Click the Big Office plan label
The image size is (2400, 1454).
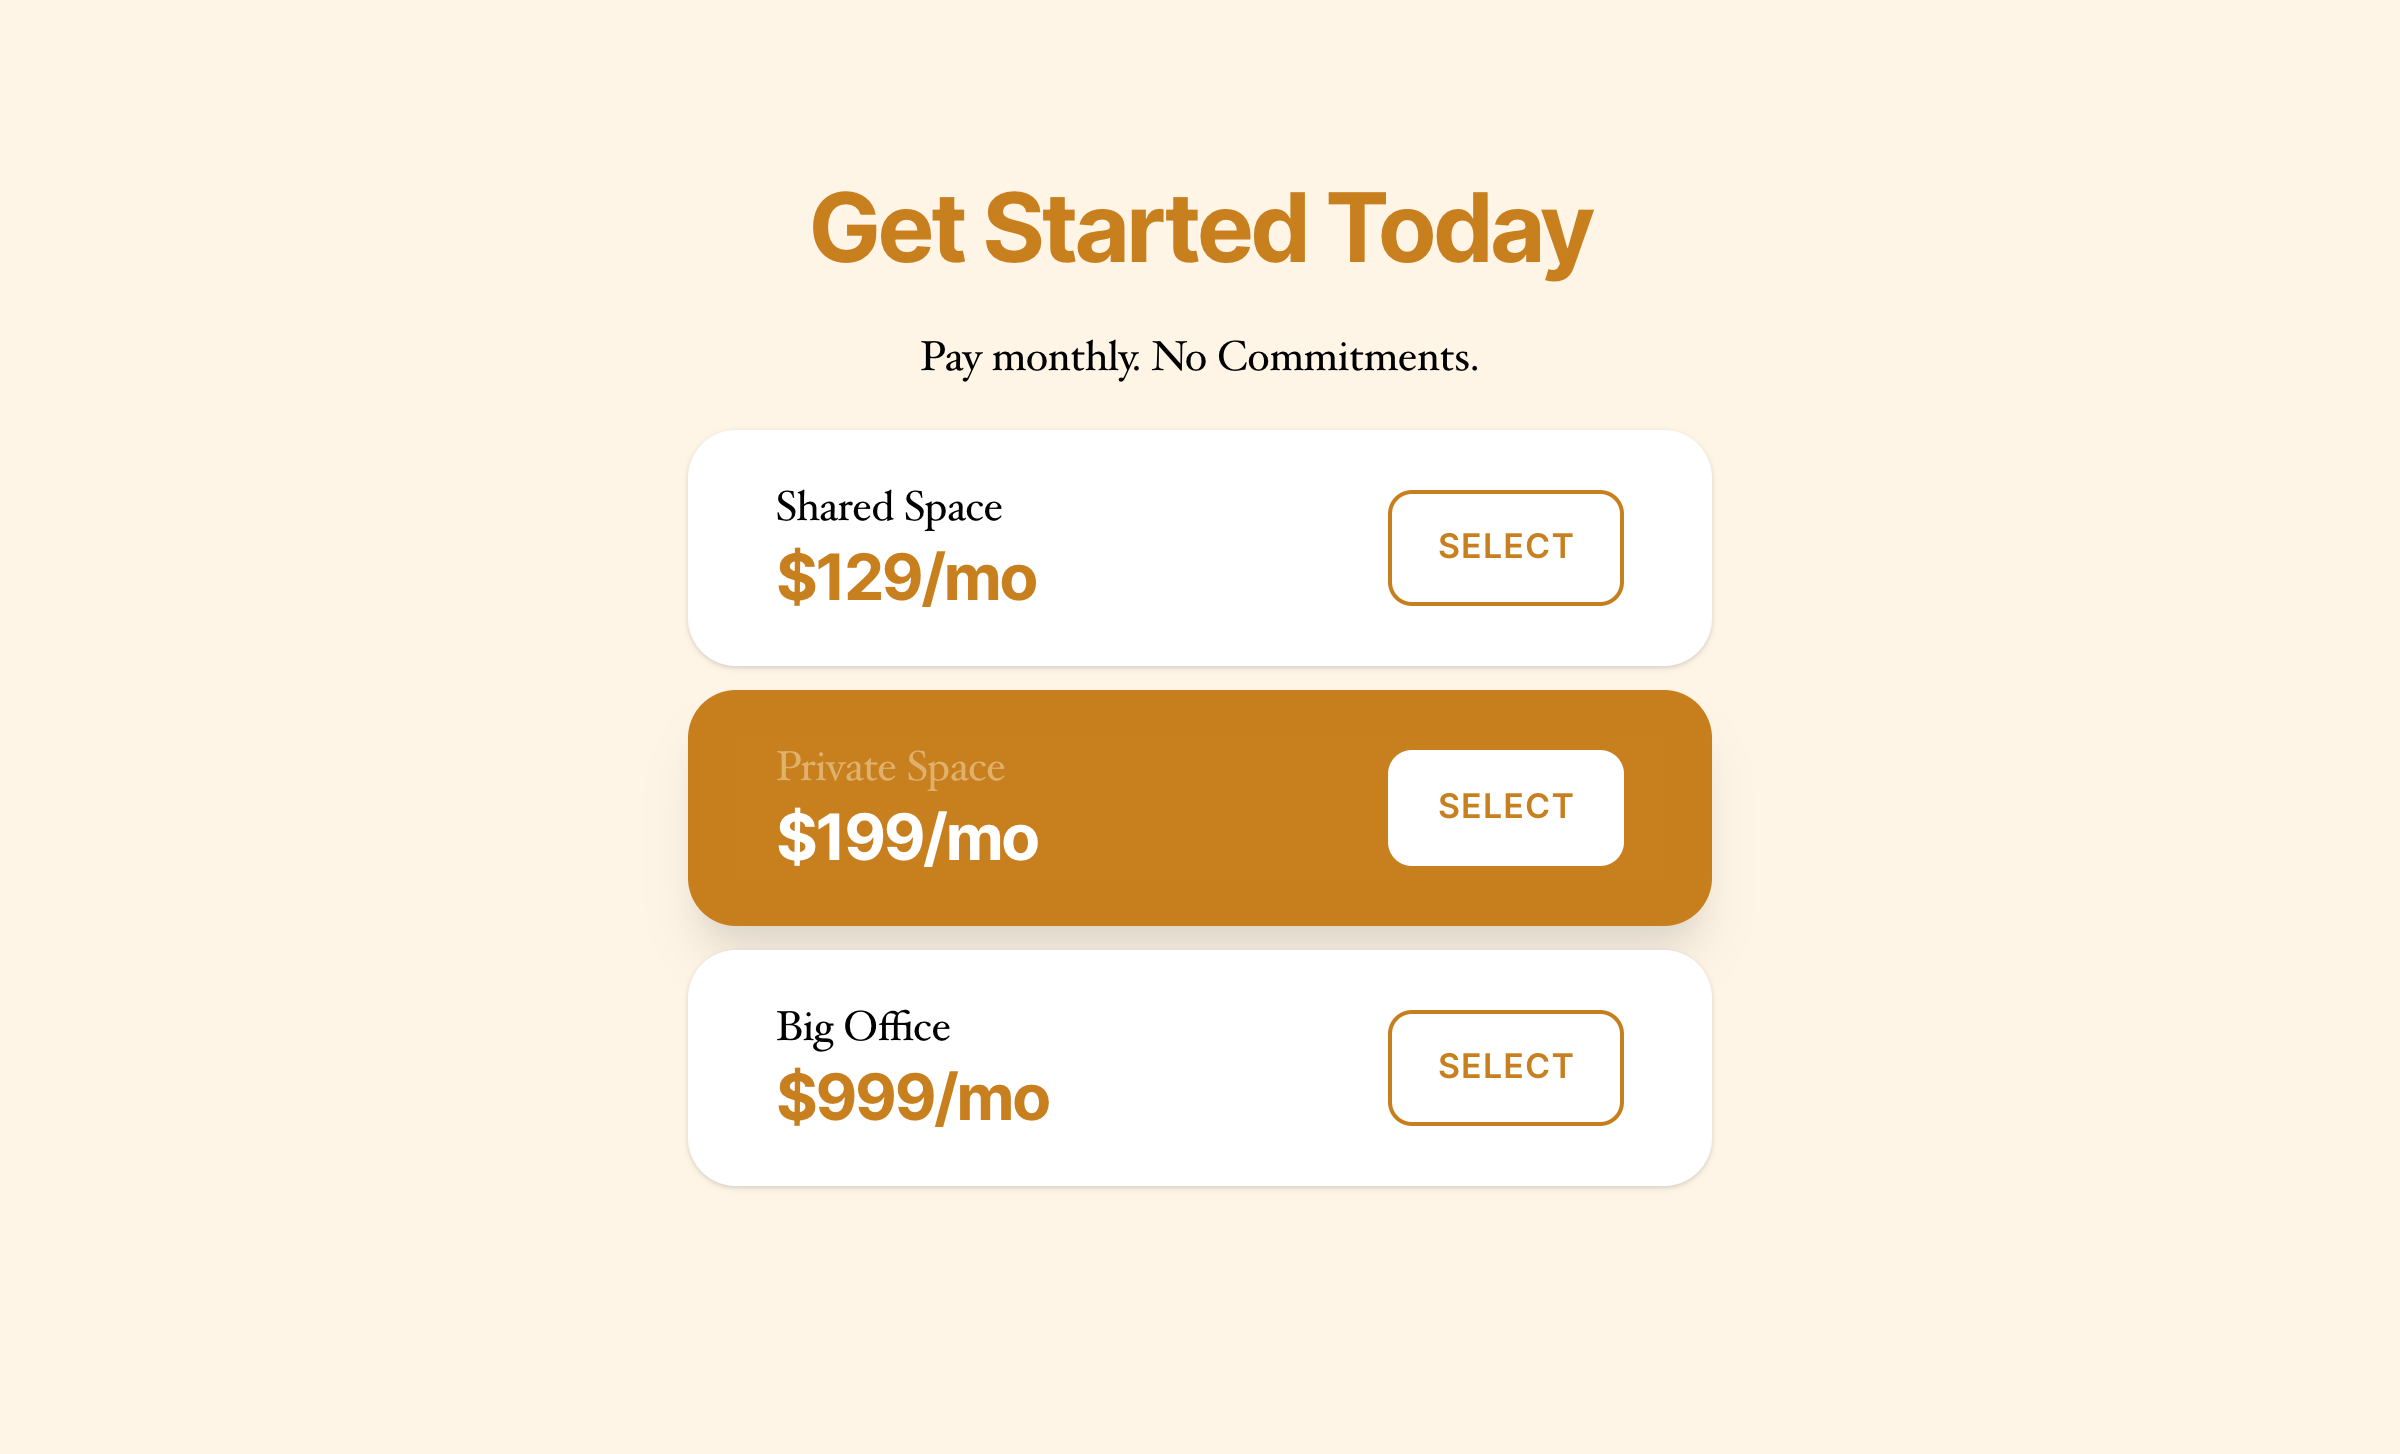coord(862,1027)
